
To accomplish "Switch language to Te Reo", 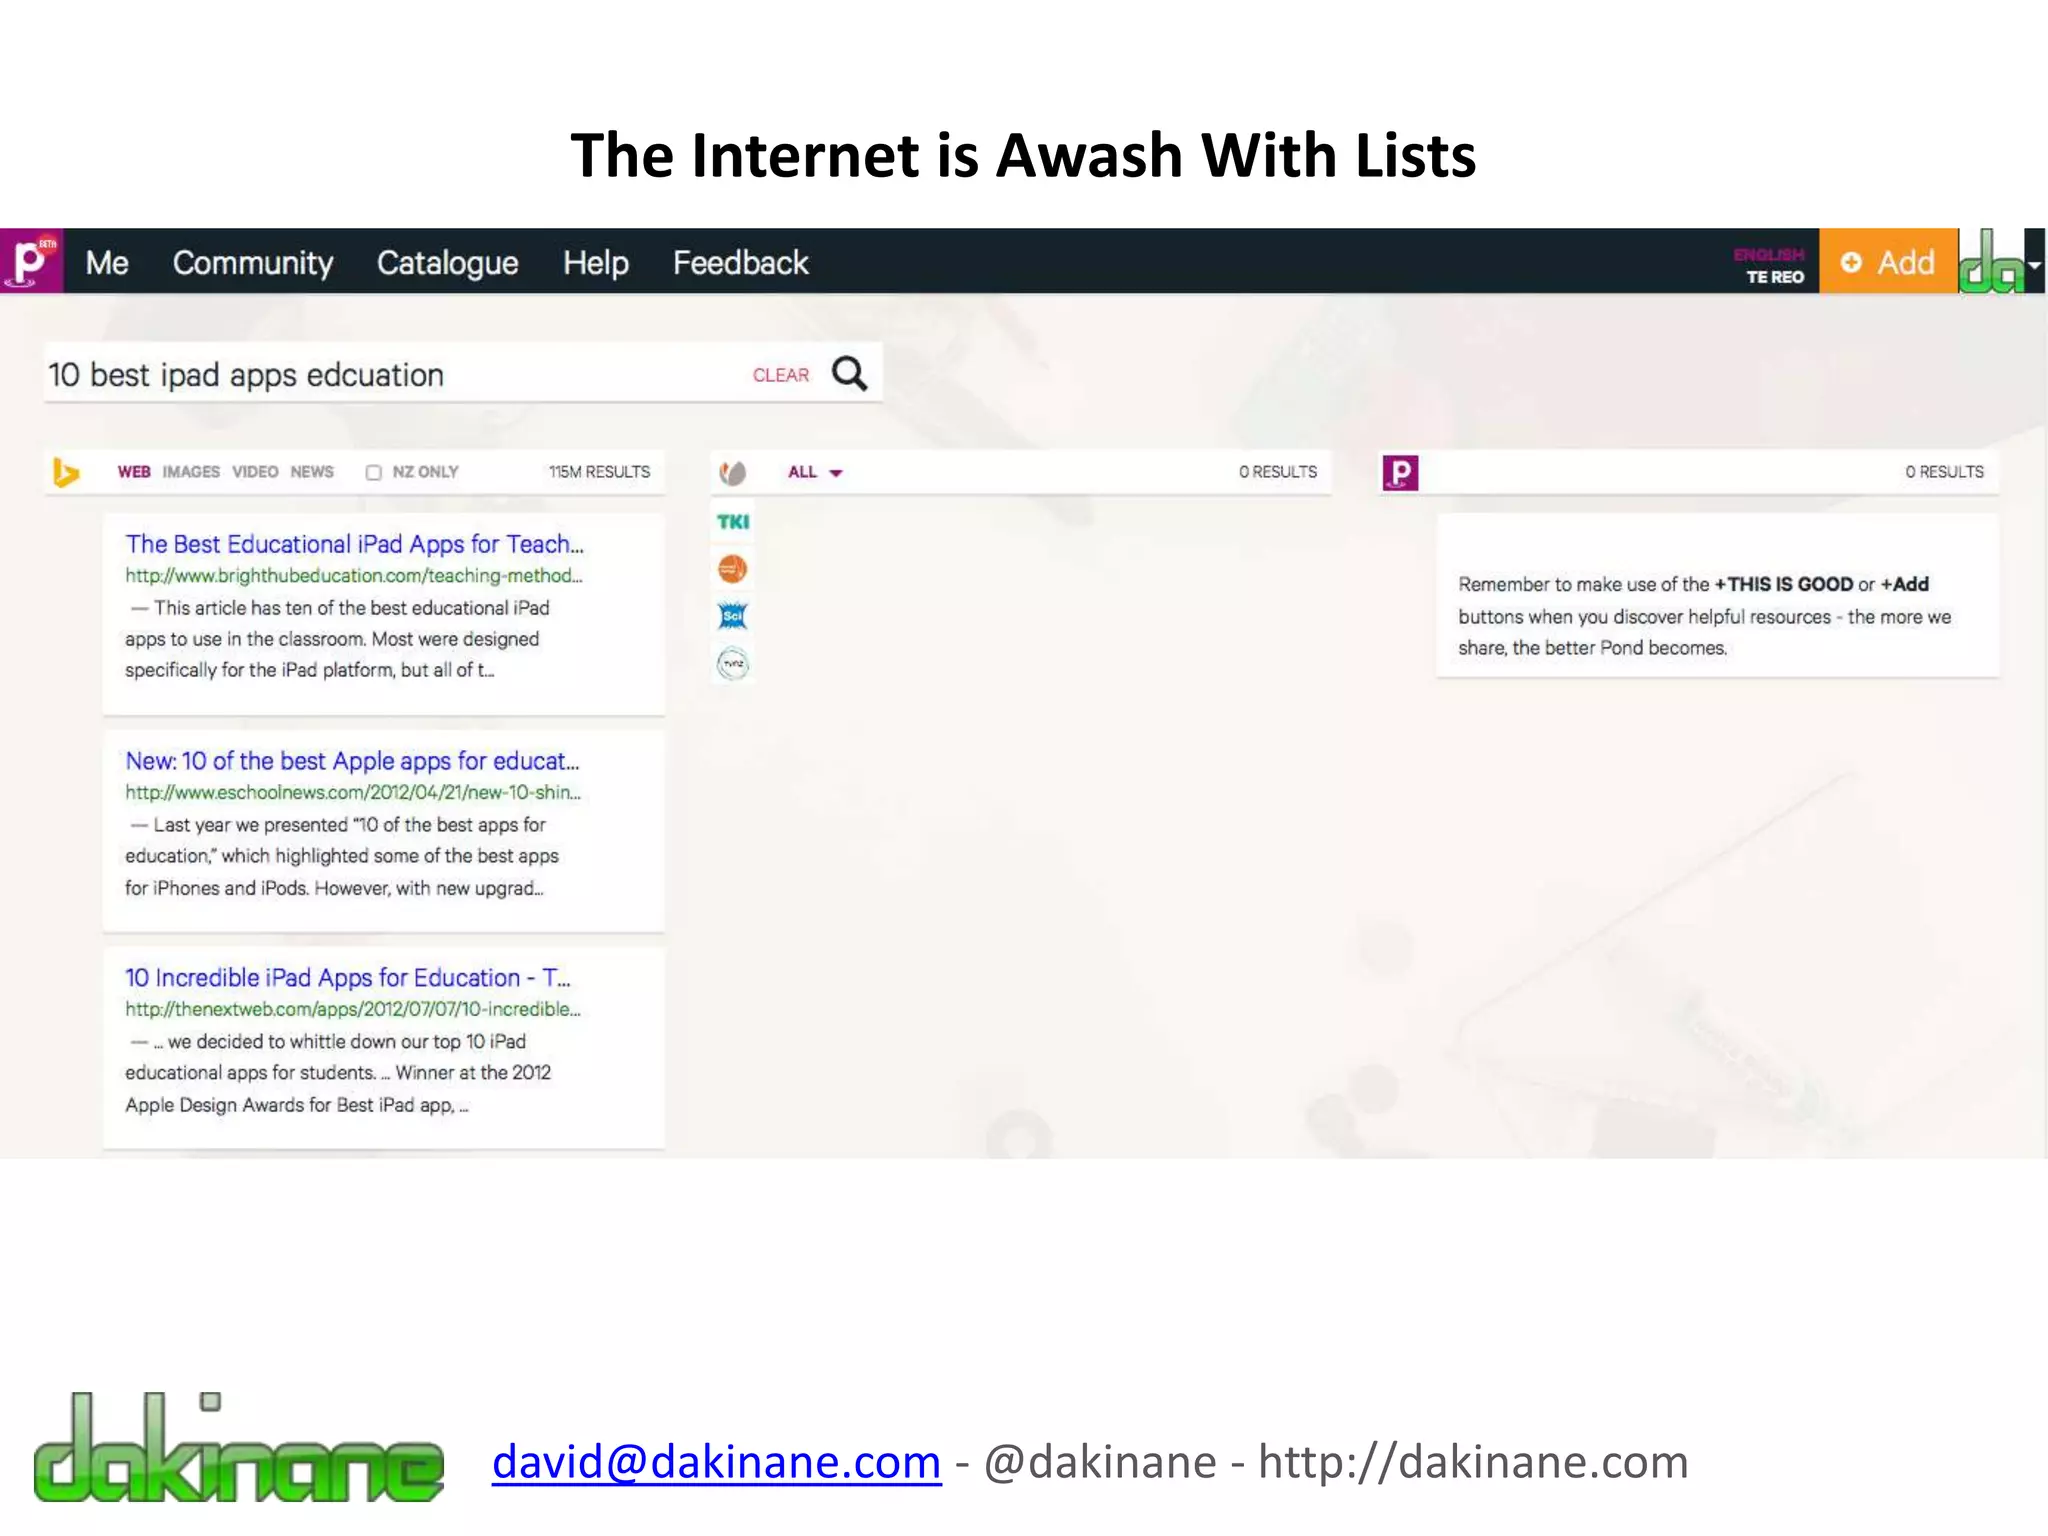I will click(x=1775, y=277).
